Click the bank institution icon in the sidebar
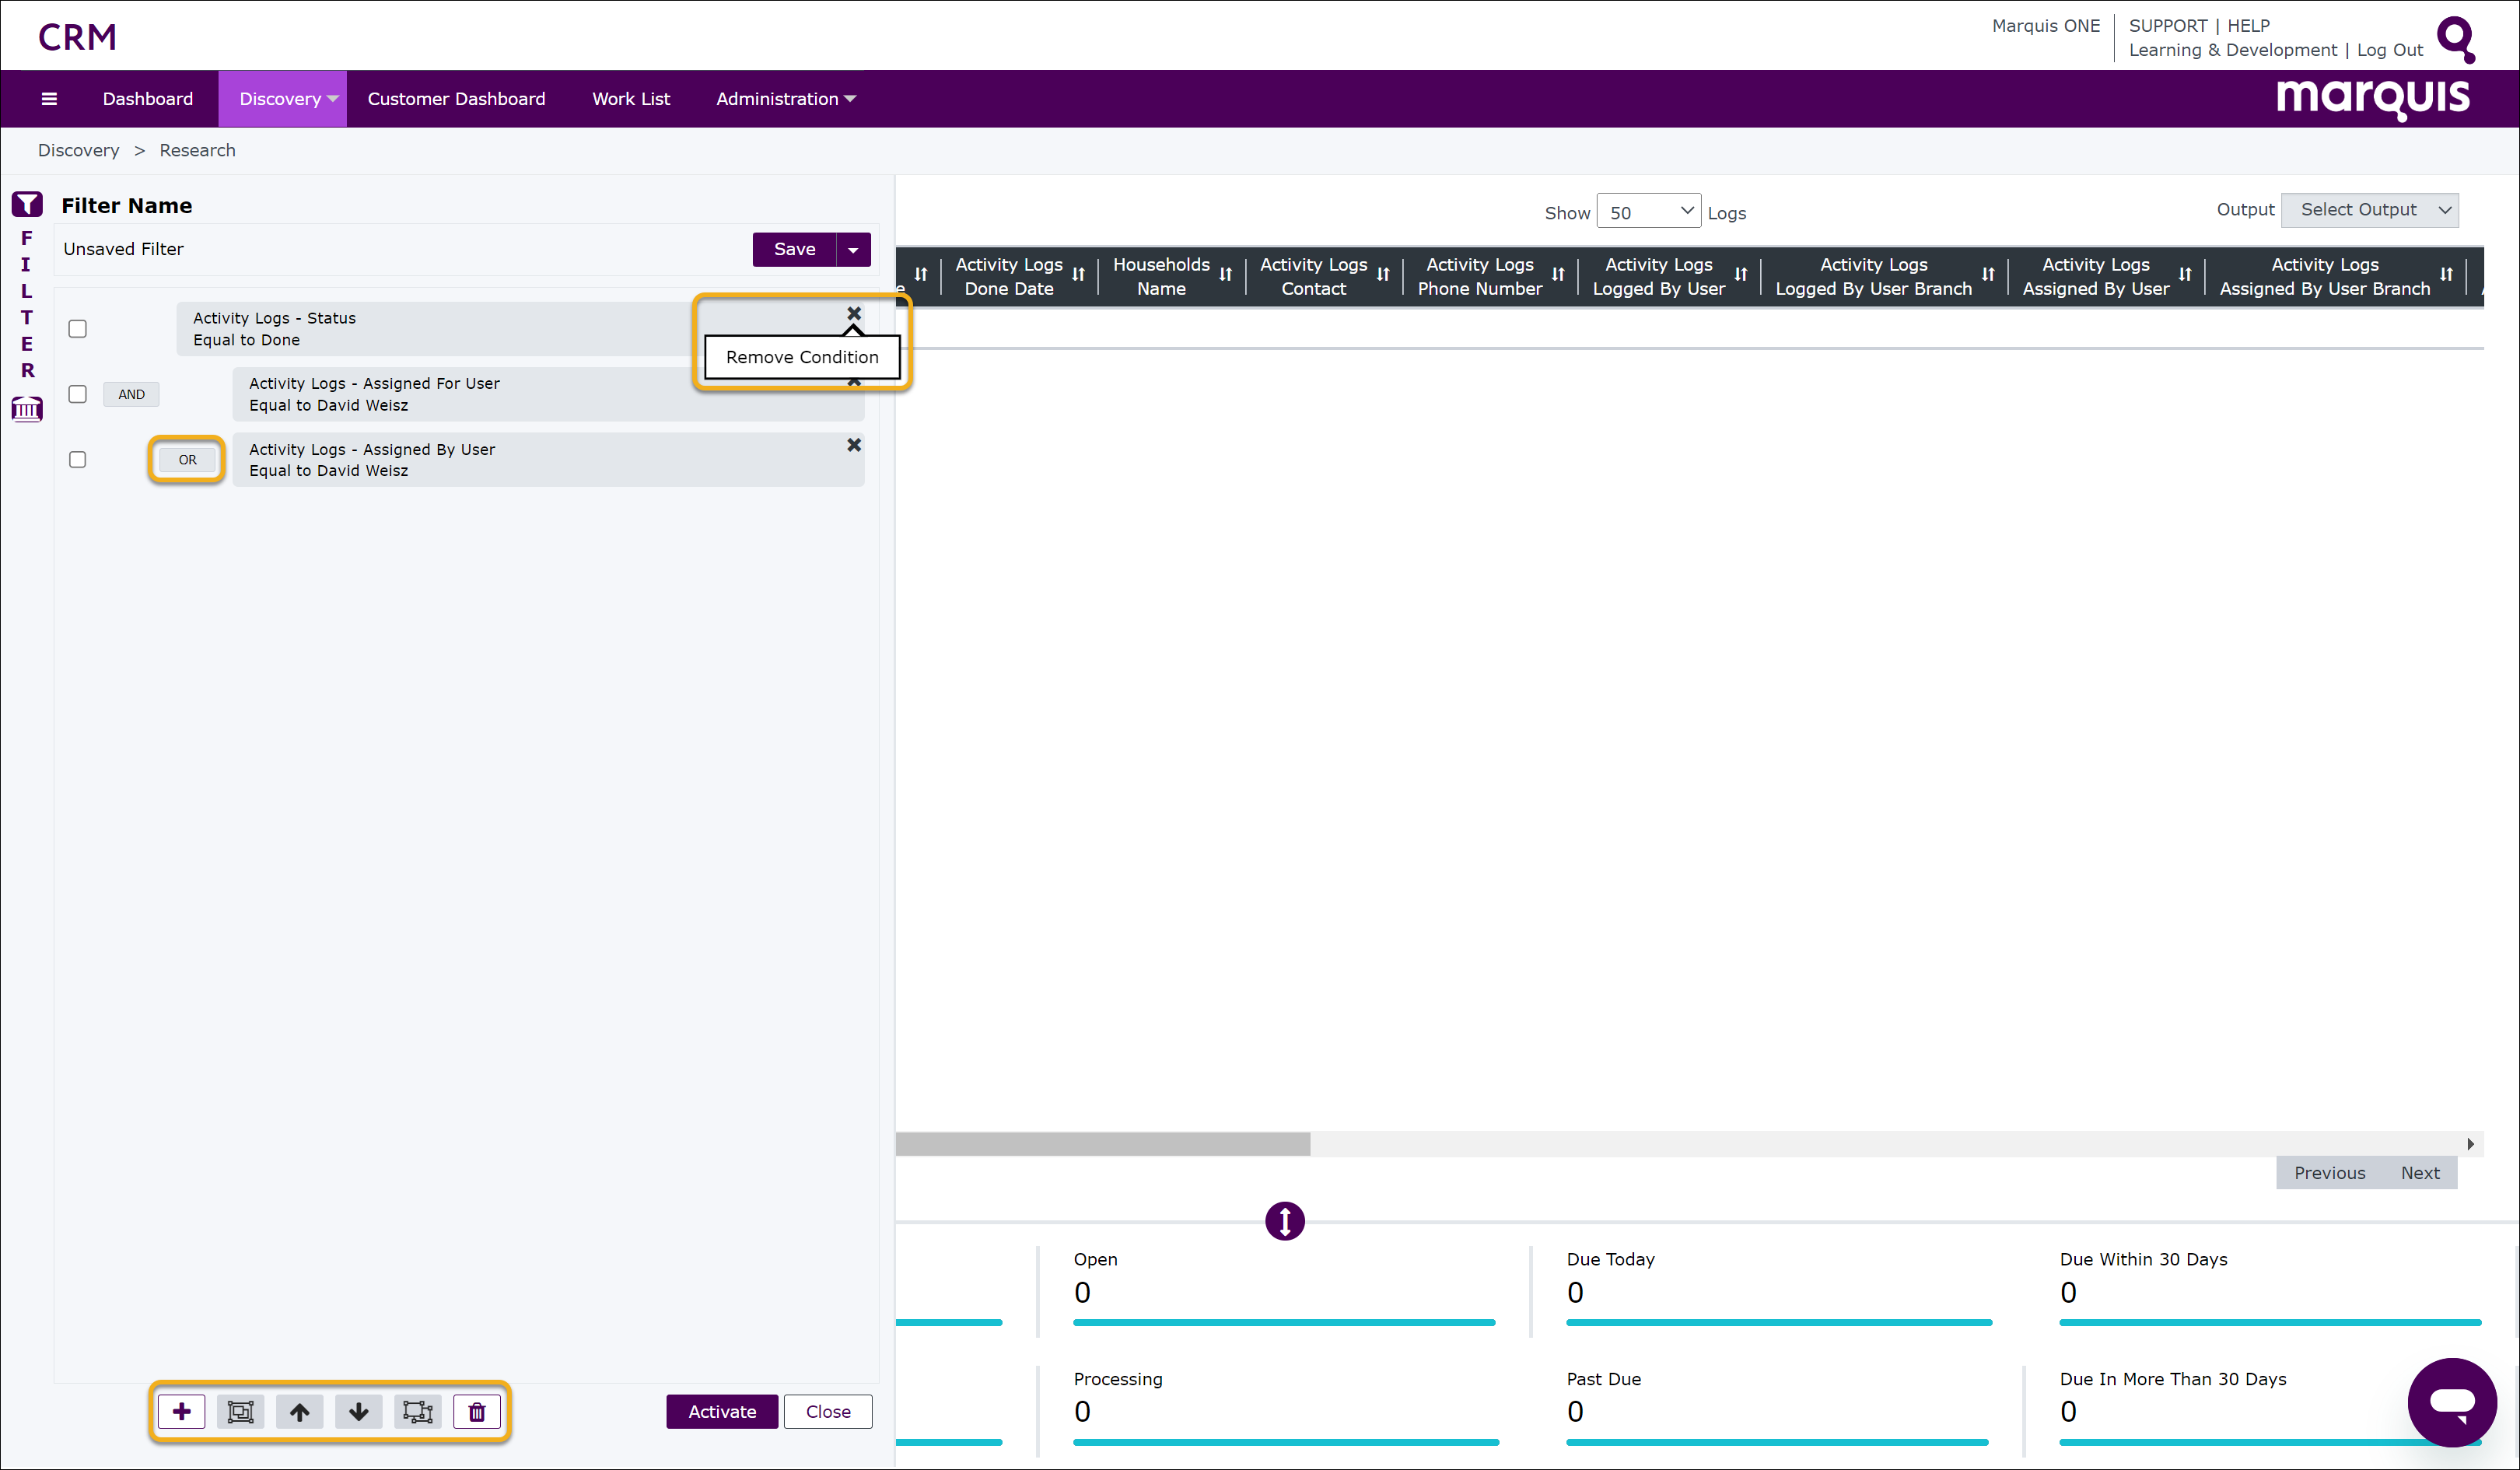2520x1470 pixels. [x=26, y=409]
